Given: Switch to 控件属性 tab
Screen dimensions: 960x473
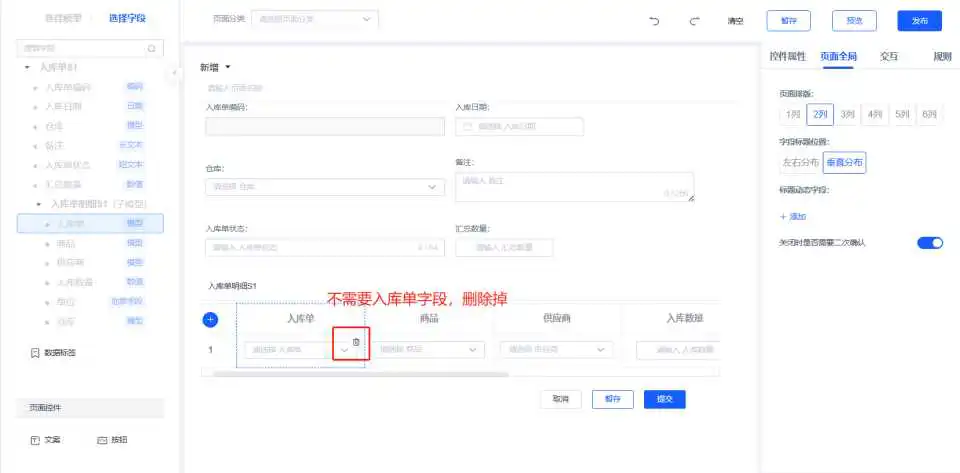Looking at the screenshot, I should 787,56.
